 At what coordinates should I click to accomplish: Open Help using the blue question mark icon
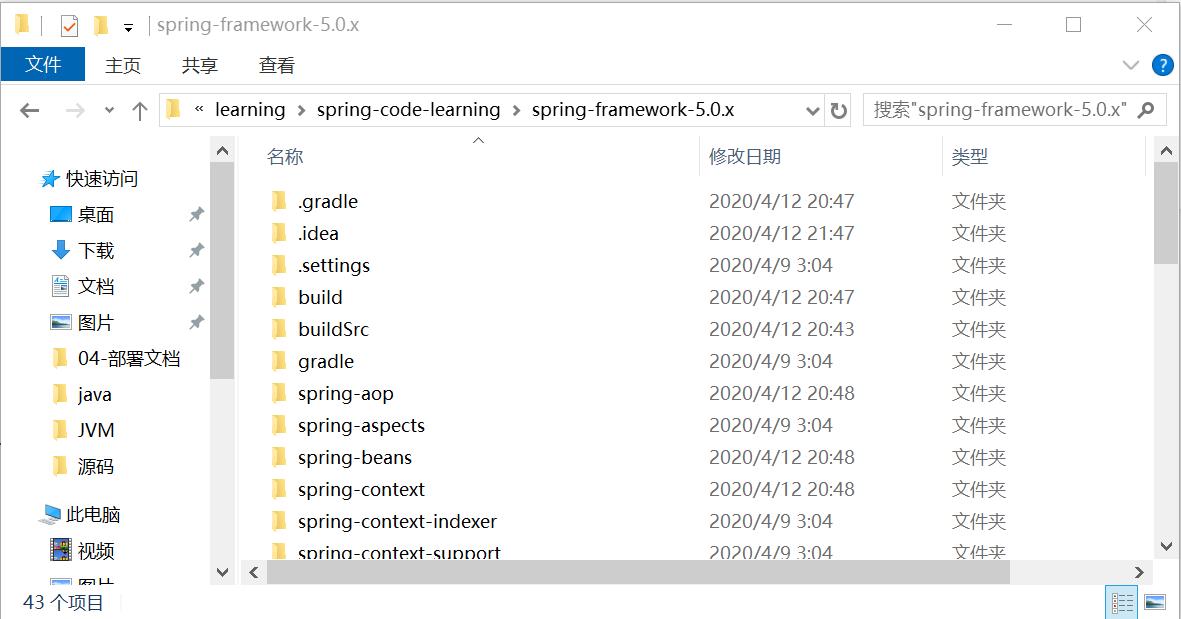(x=1163, y=66)
